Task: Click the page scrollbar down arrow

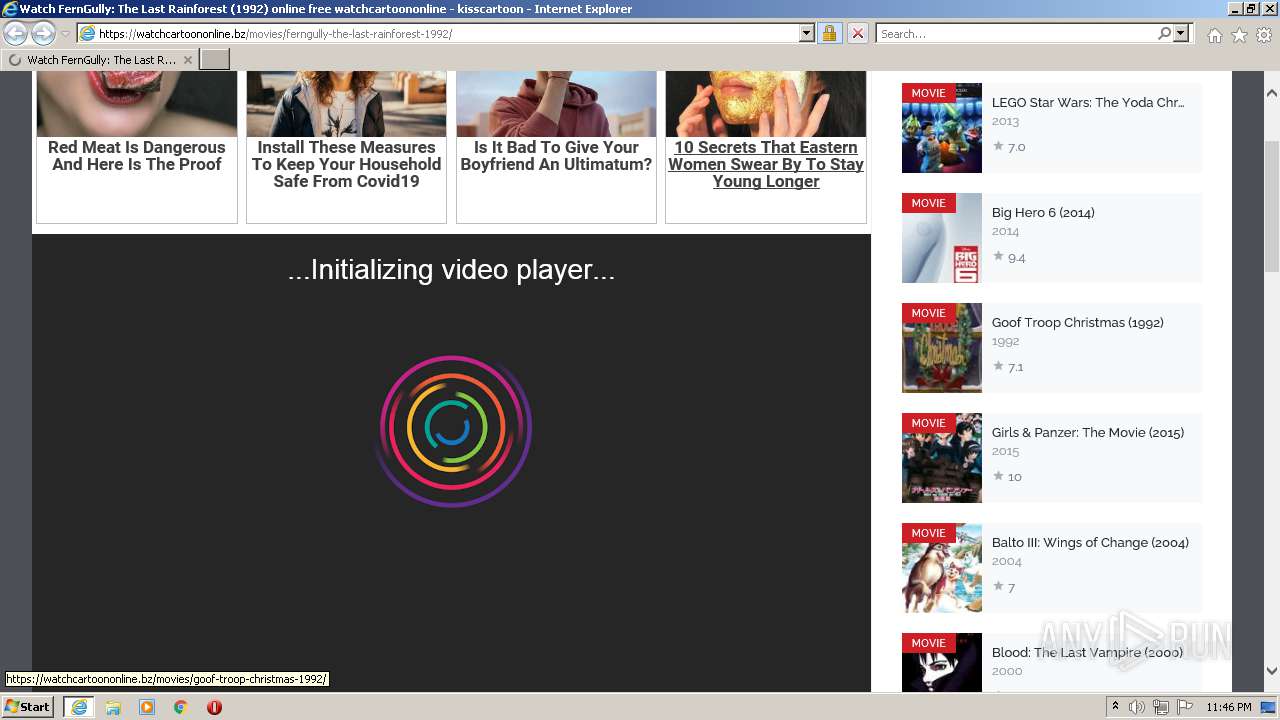Action: [x=1272, y=671]
